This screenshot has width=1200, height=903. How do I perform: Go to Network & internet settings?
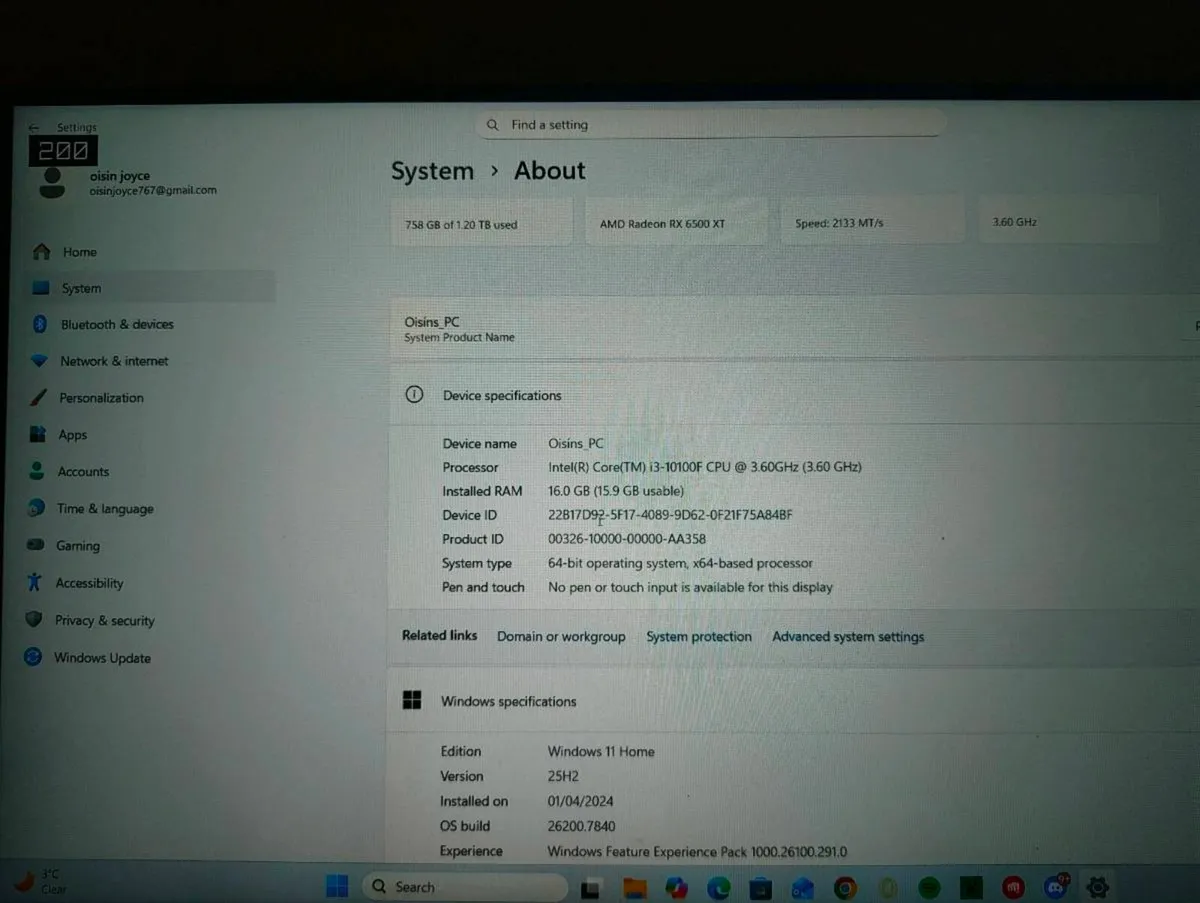point(113,361)
